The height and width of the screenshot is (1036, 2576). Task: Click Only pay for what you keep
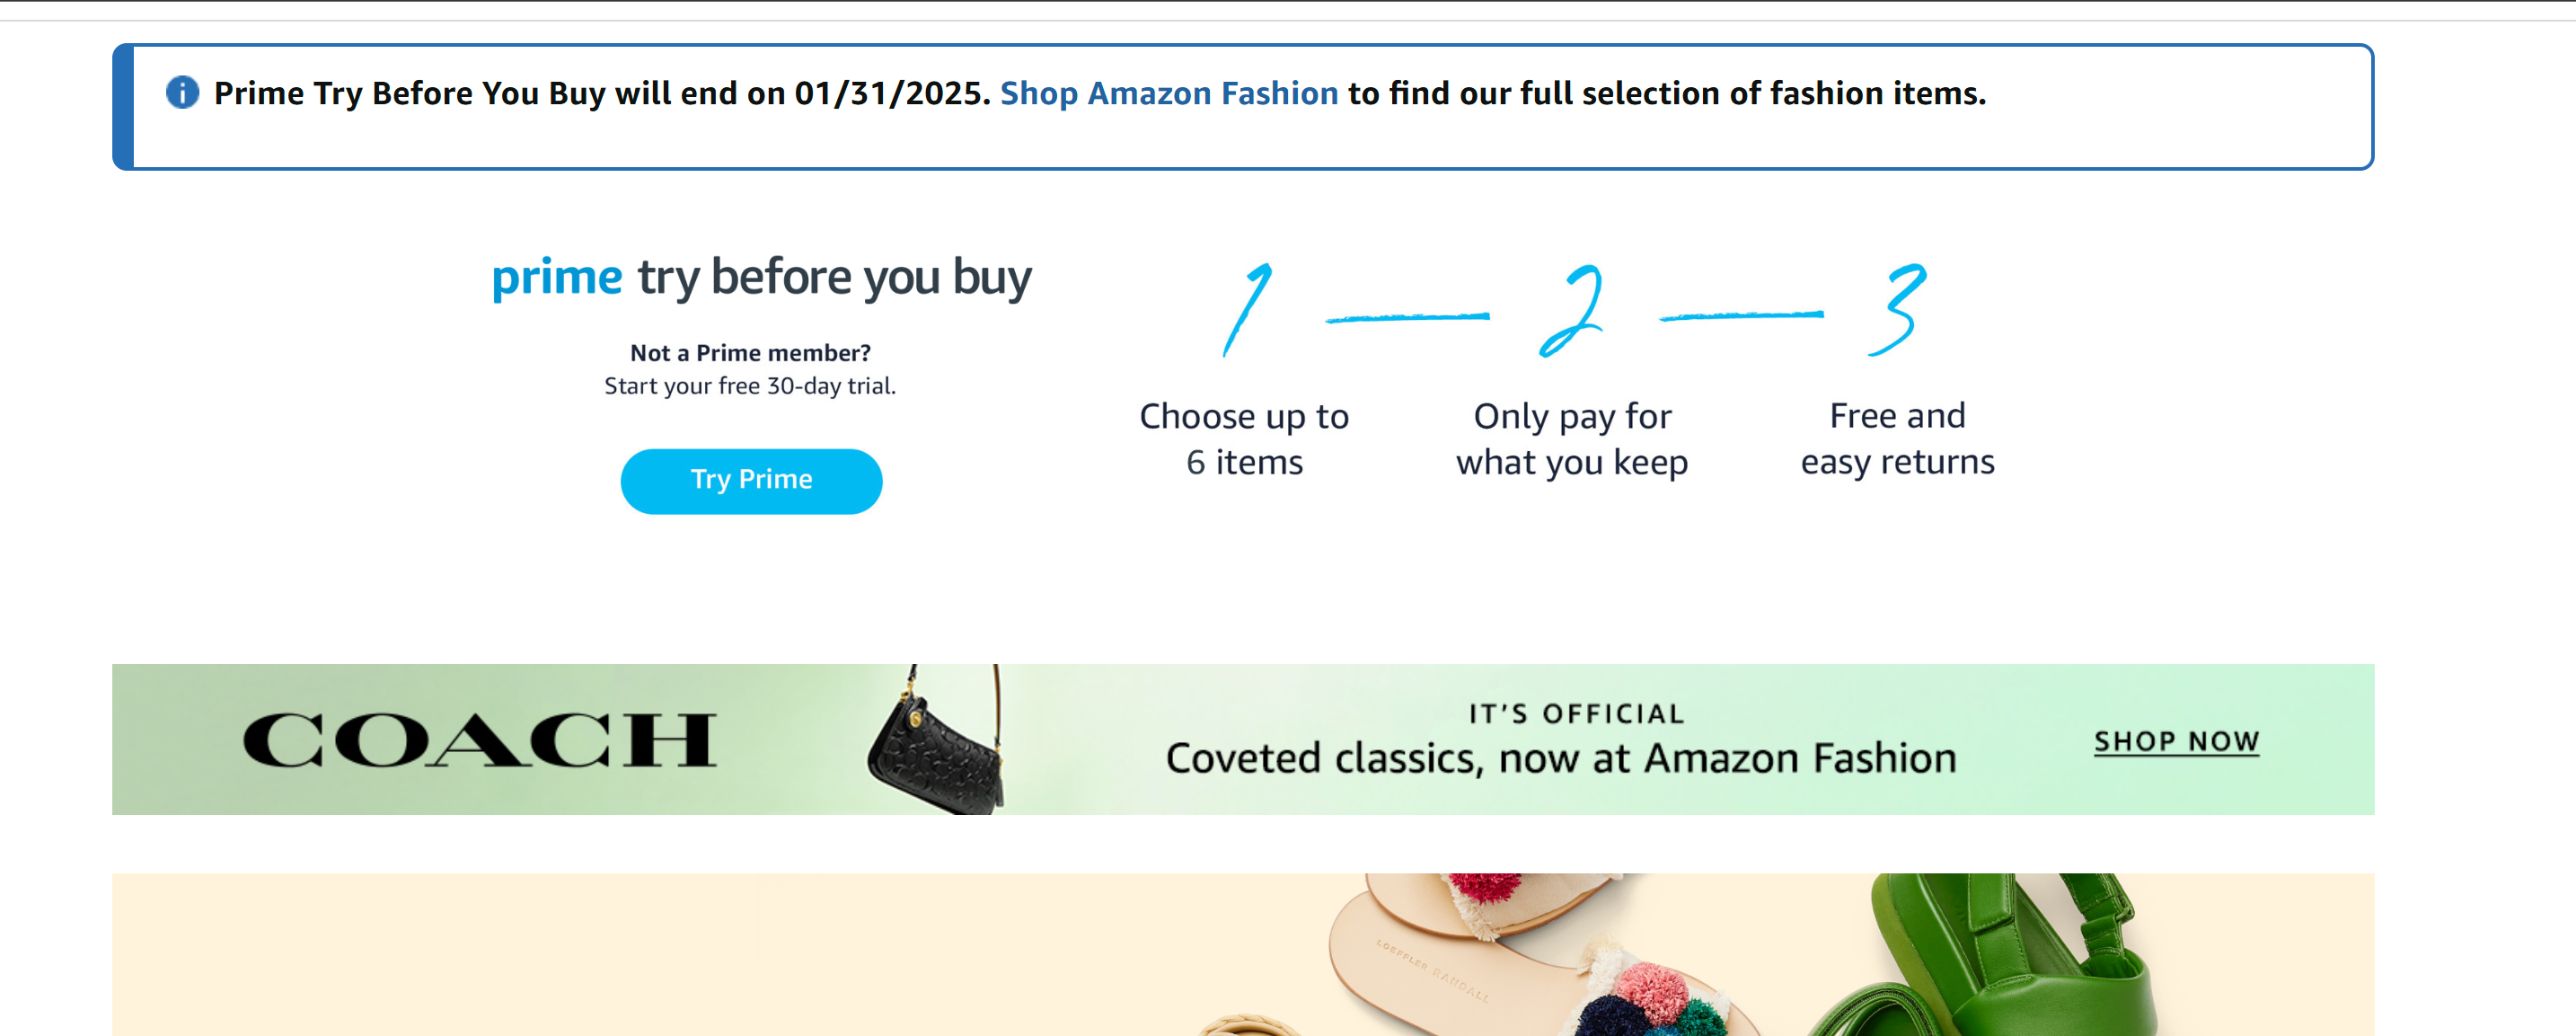pyautogui.click(x=1572, y=439)
